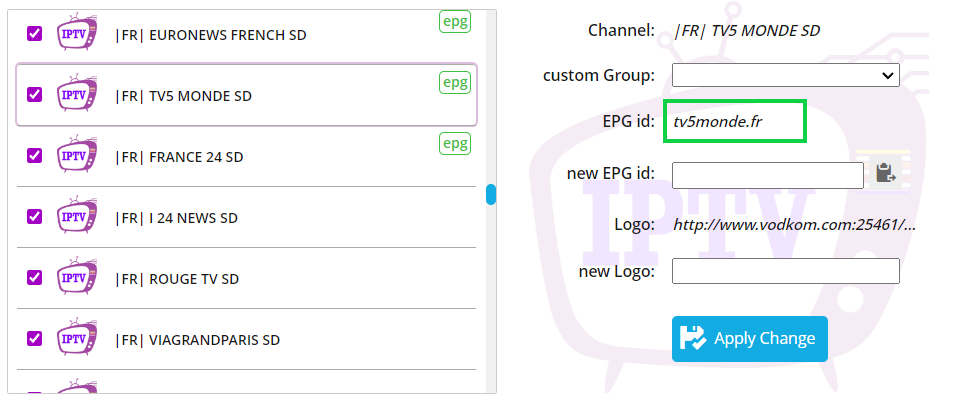This screenshot has width=963, height=401.
Task: Click the tv5monde.fr EPG id value
Action: click(717, 122)
